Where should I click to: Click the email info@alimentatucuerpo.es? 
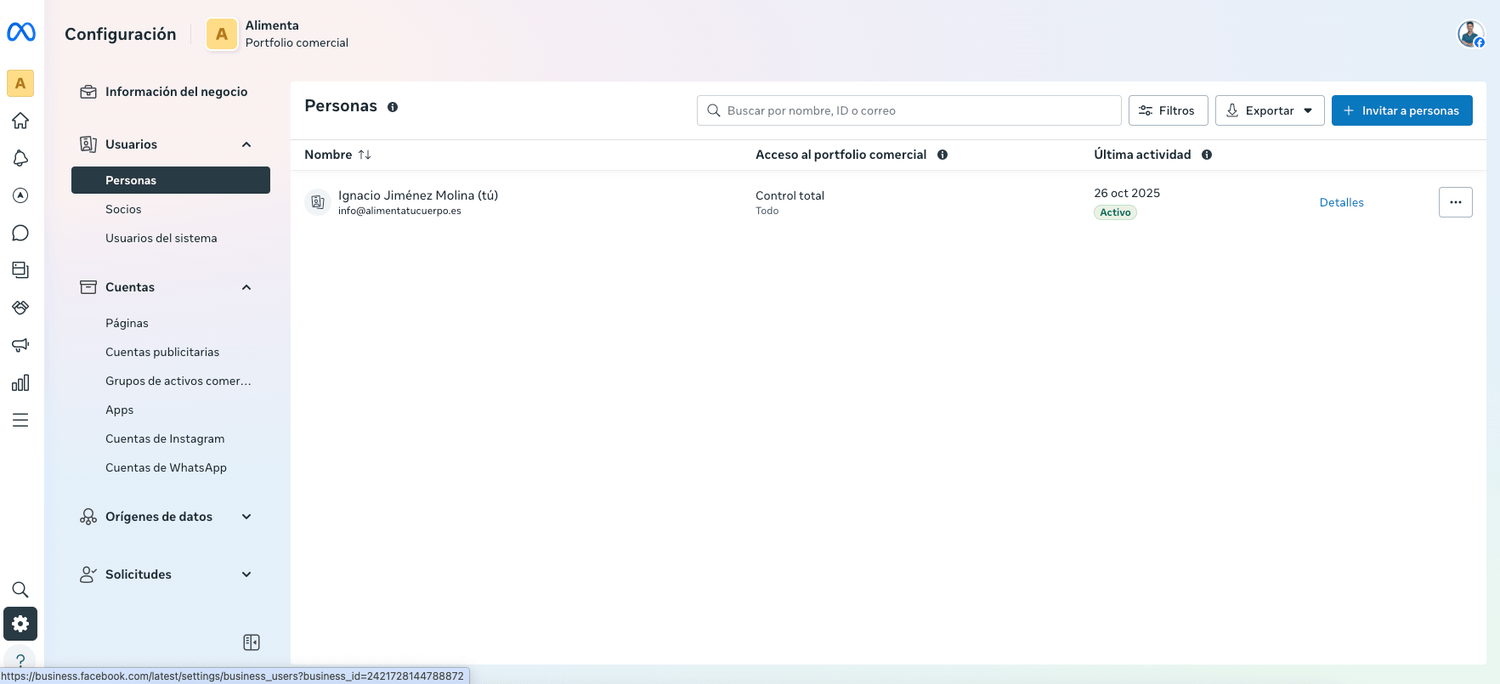click(x=399, y=211)
